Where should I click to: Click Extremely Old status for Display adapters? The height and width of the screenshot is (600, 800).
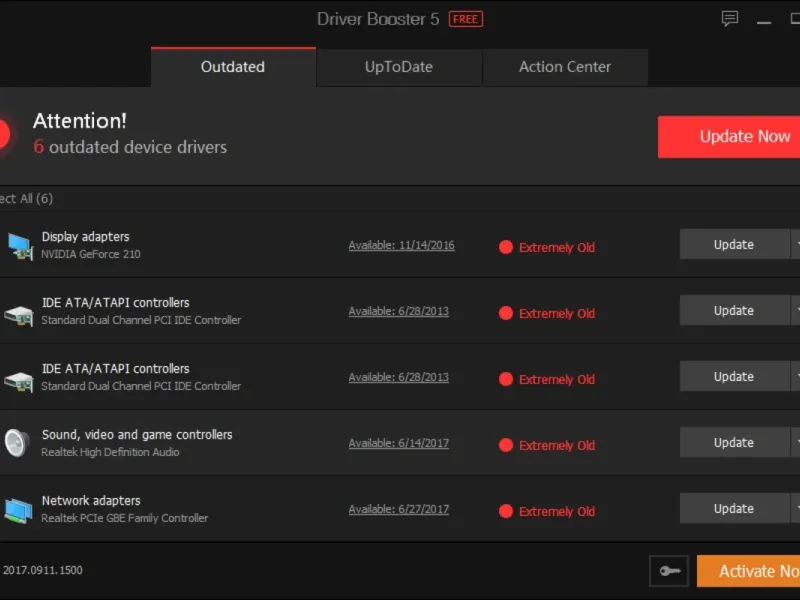557,247
